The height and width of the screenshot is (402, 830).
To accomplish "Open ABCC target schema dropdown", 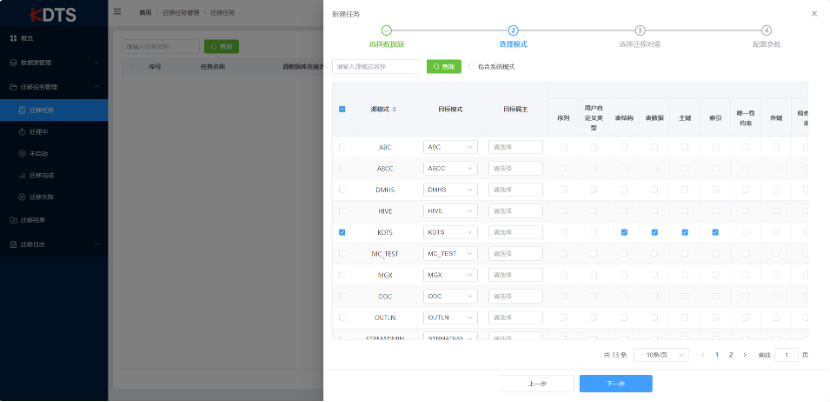I will point(450,168).
